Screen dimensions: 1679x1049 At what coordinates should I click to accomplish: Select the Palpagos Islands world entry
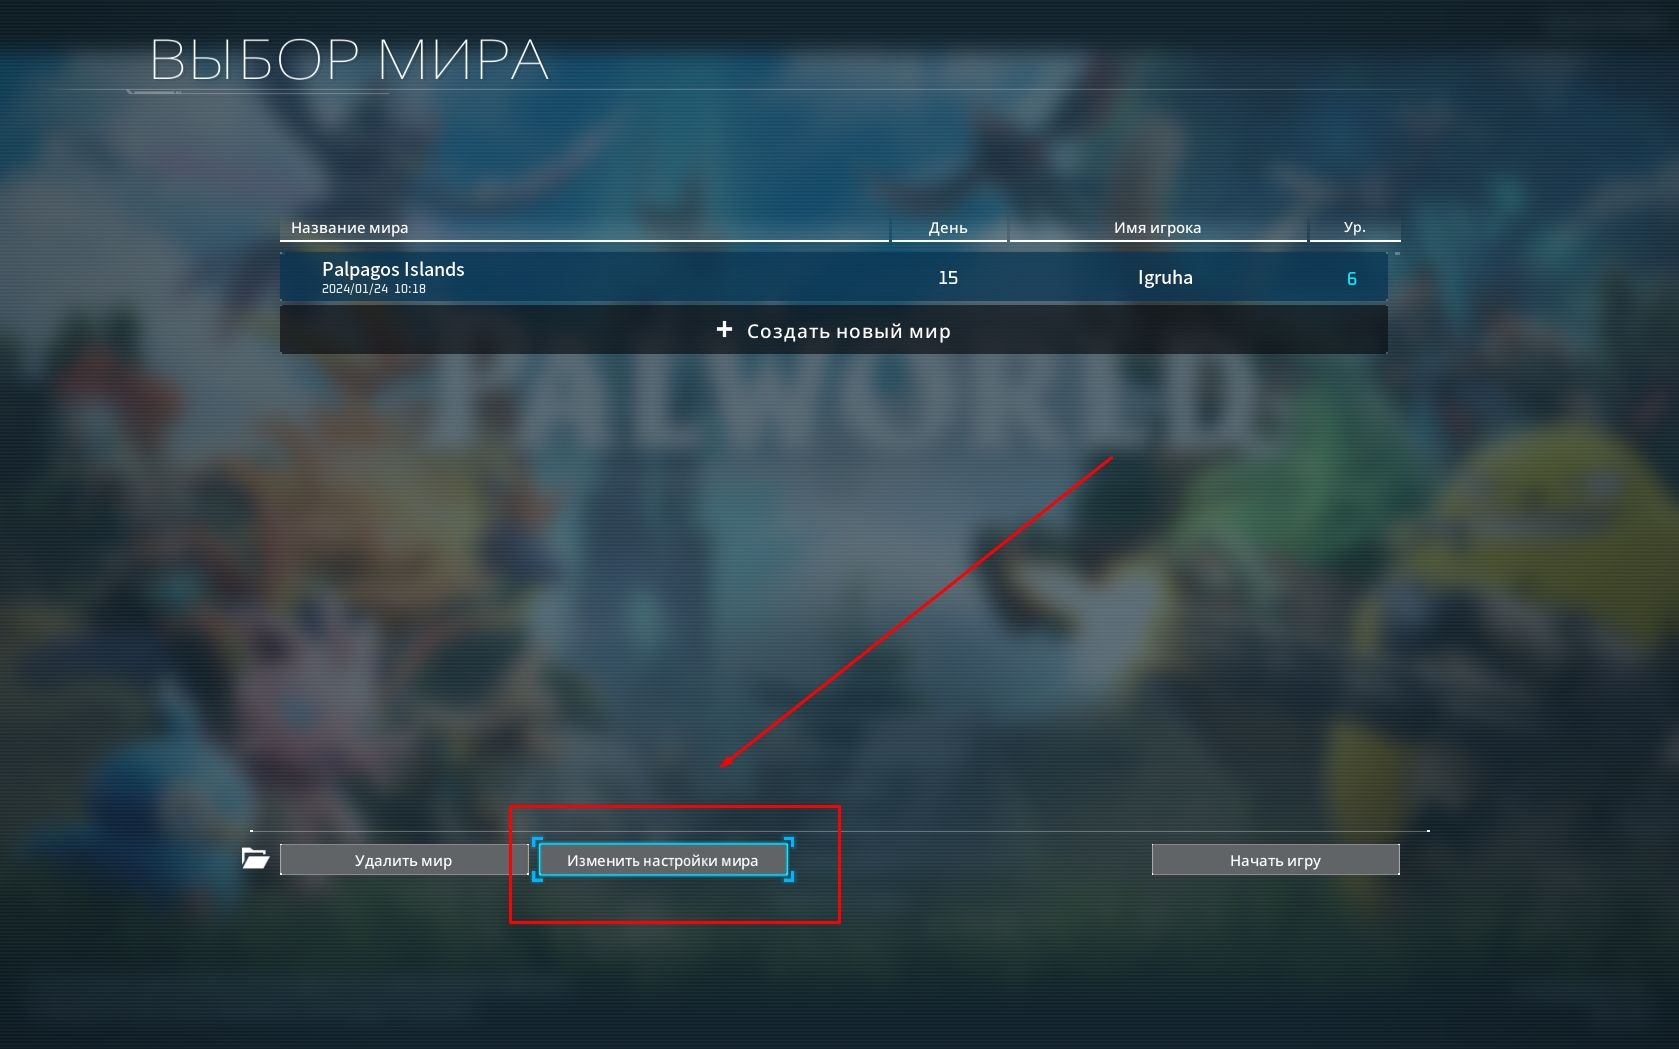tap(834, 277)
